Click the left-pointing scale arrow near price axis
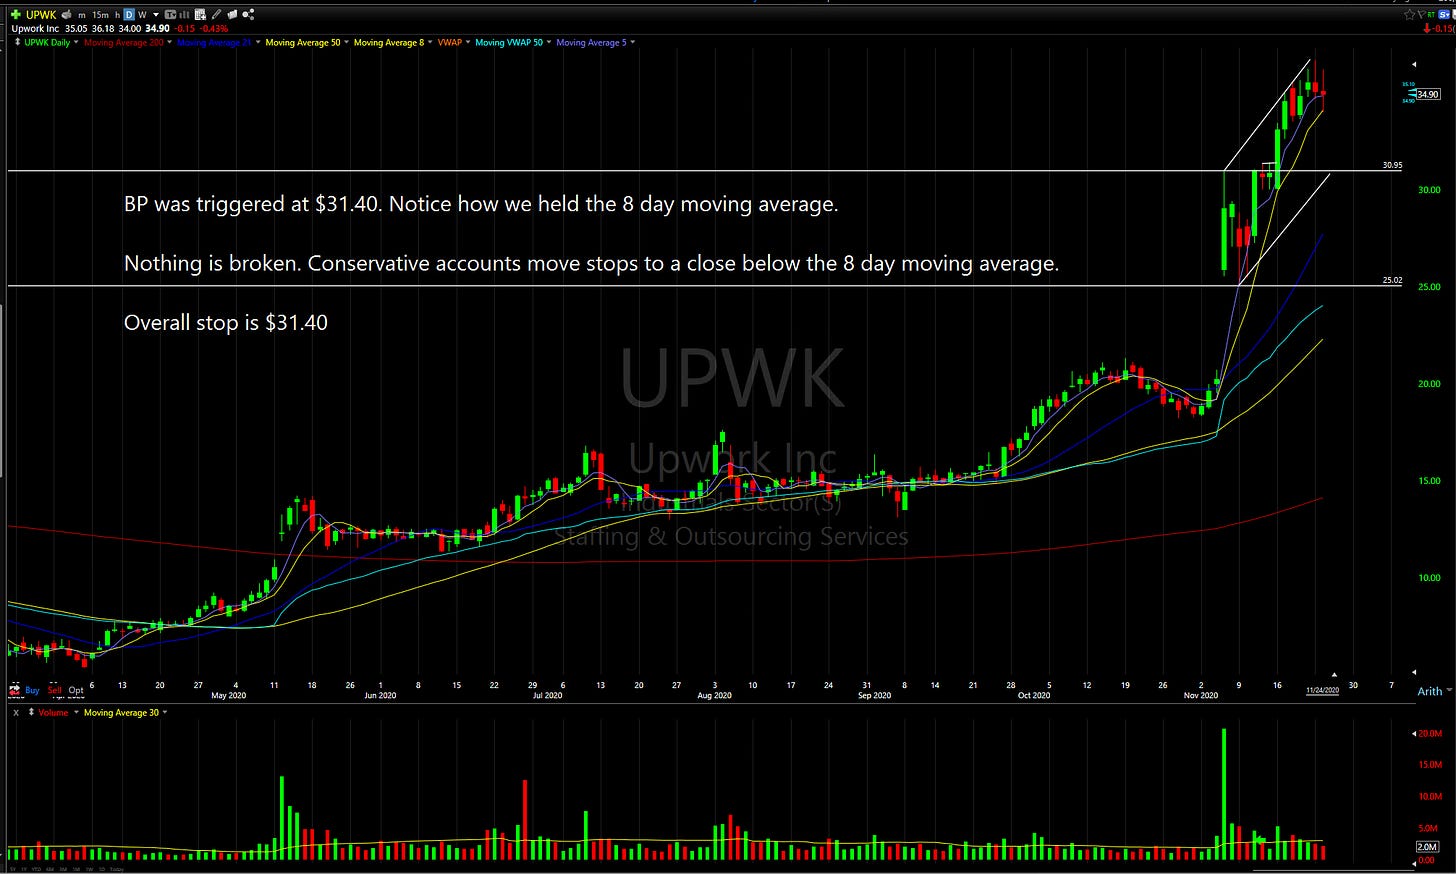1456x874 pixels. tap(1413, 62)
